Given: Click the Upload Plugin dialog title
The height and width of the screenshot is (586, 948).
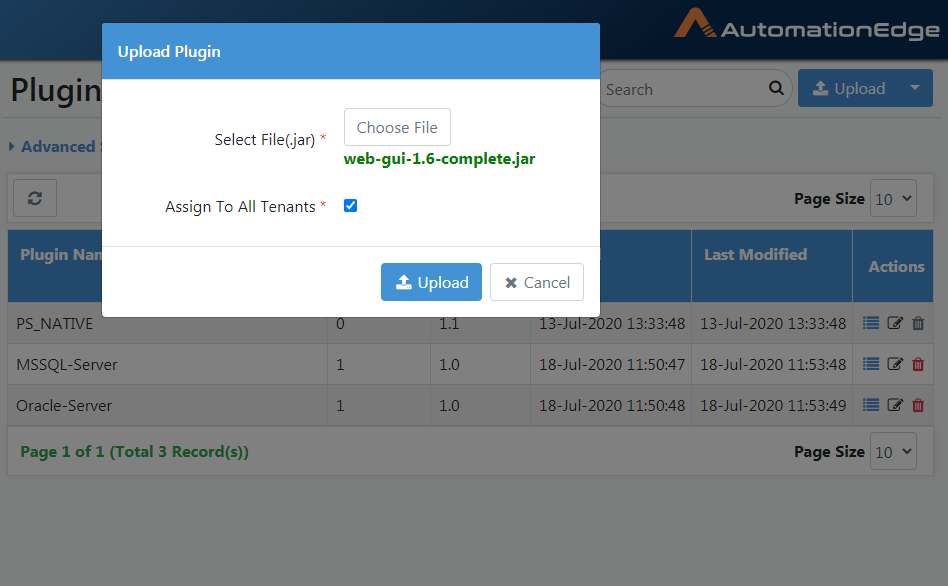Looking at the screenshot, I should coord(169,52).
